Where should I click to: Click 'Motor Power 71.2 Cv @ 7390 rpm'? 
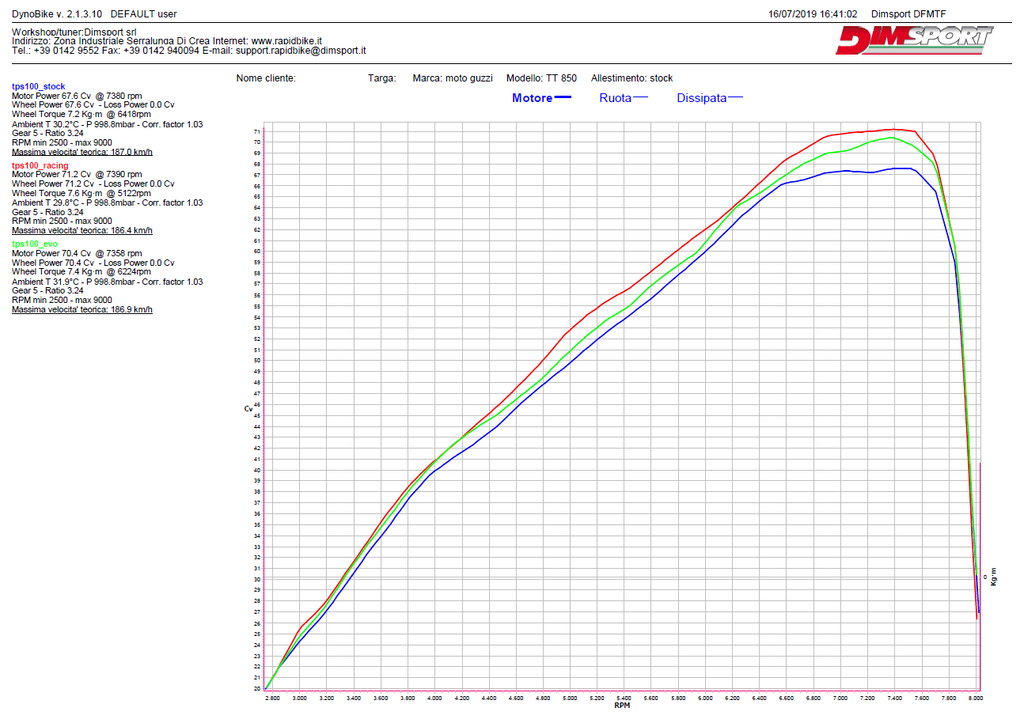[76, 174]
